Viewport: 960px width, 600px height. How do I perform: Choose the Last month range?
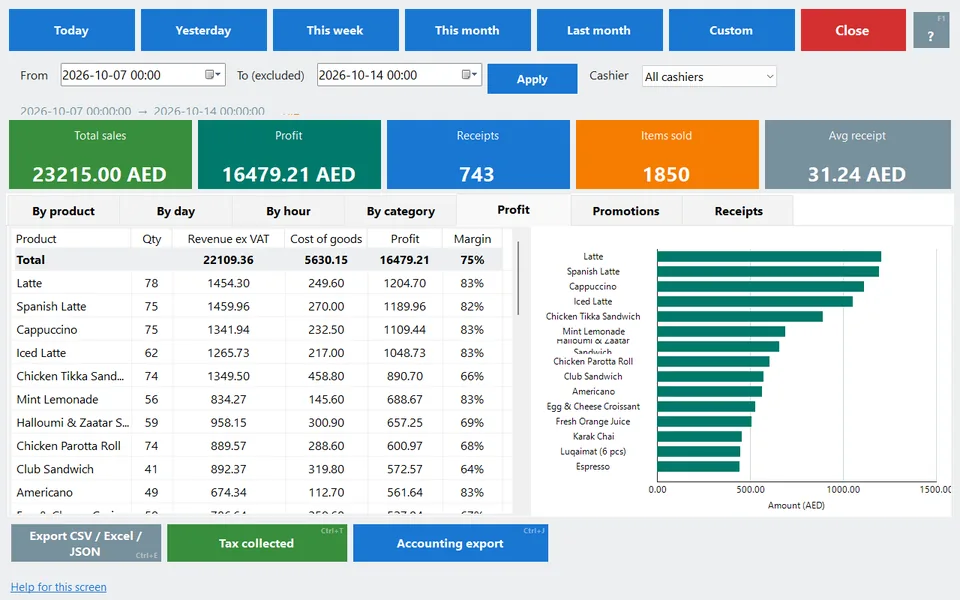(x=599, y=30)
